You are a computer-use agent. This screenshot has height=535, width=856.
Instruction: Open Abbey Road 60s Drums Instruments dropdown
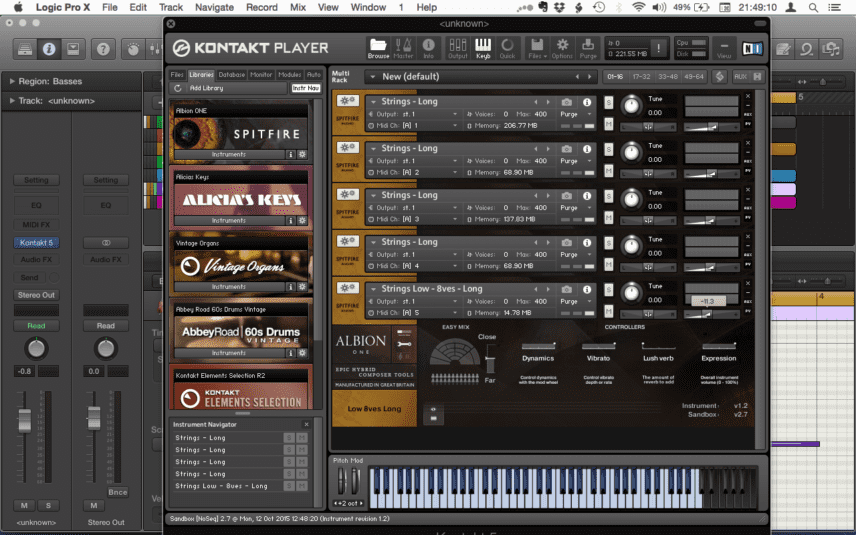point(229,353)
